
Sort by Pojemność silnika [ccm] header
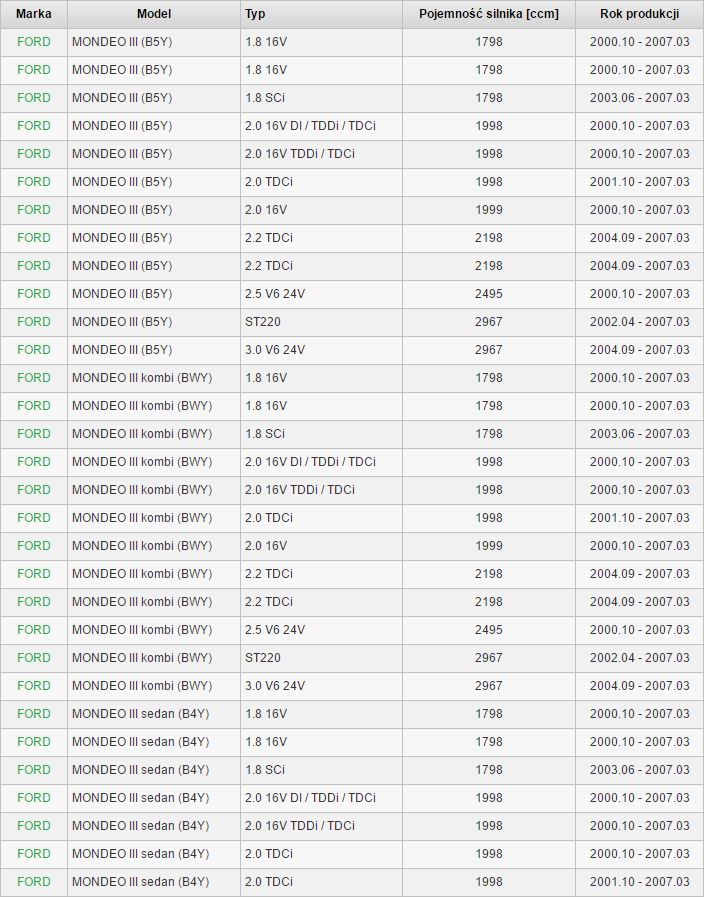pos(489,14)
